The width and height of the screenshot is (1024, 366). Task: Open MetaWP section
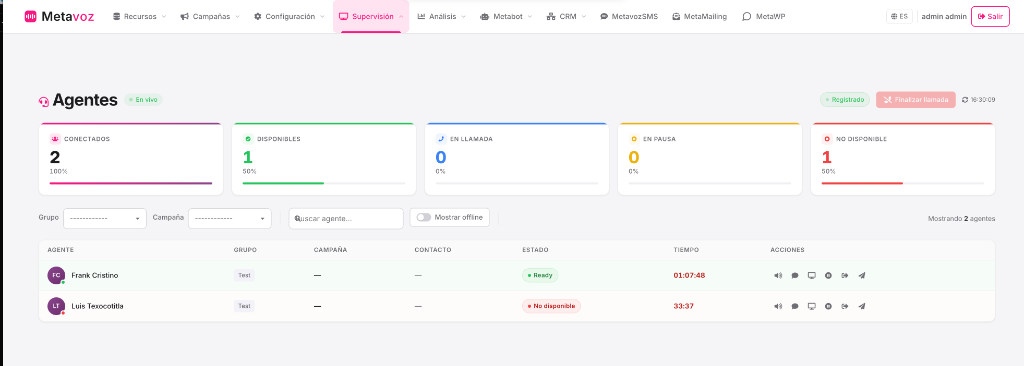(x=763, y=16)
